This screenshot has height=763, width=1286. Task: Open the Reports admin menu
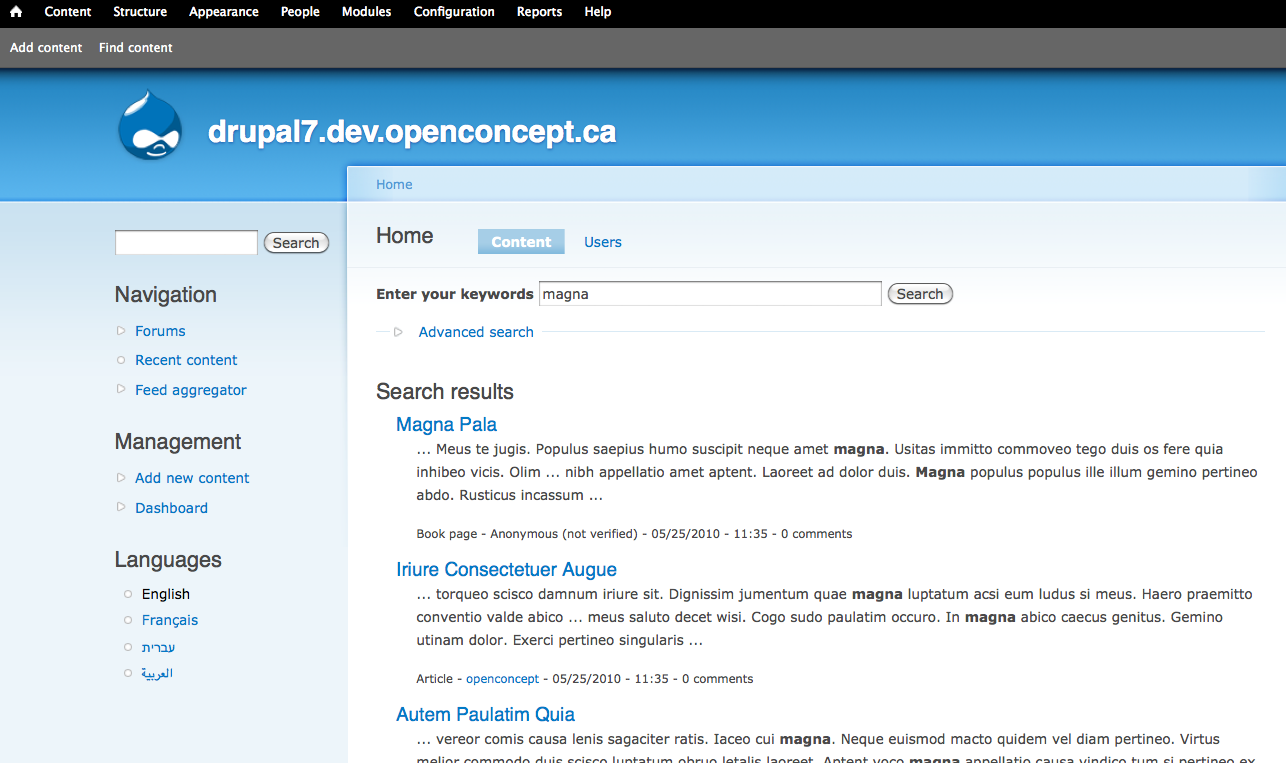[x=540, y=12]
